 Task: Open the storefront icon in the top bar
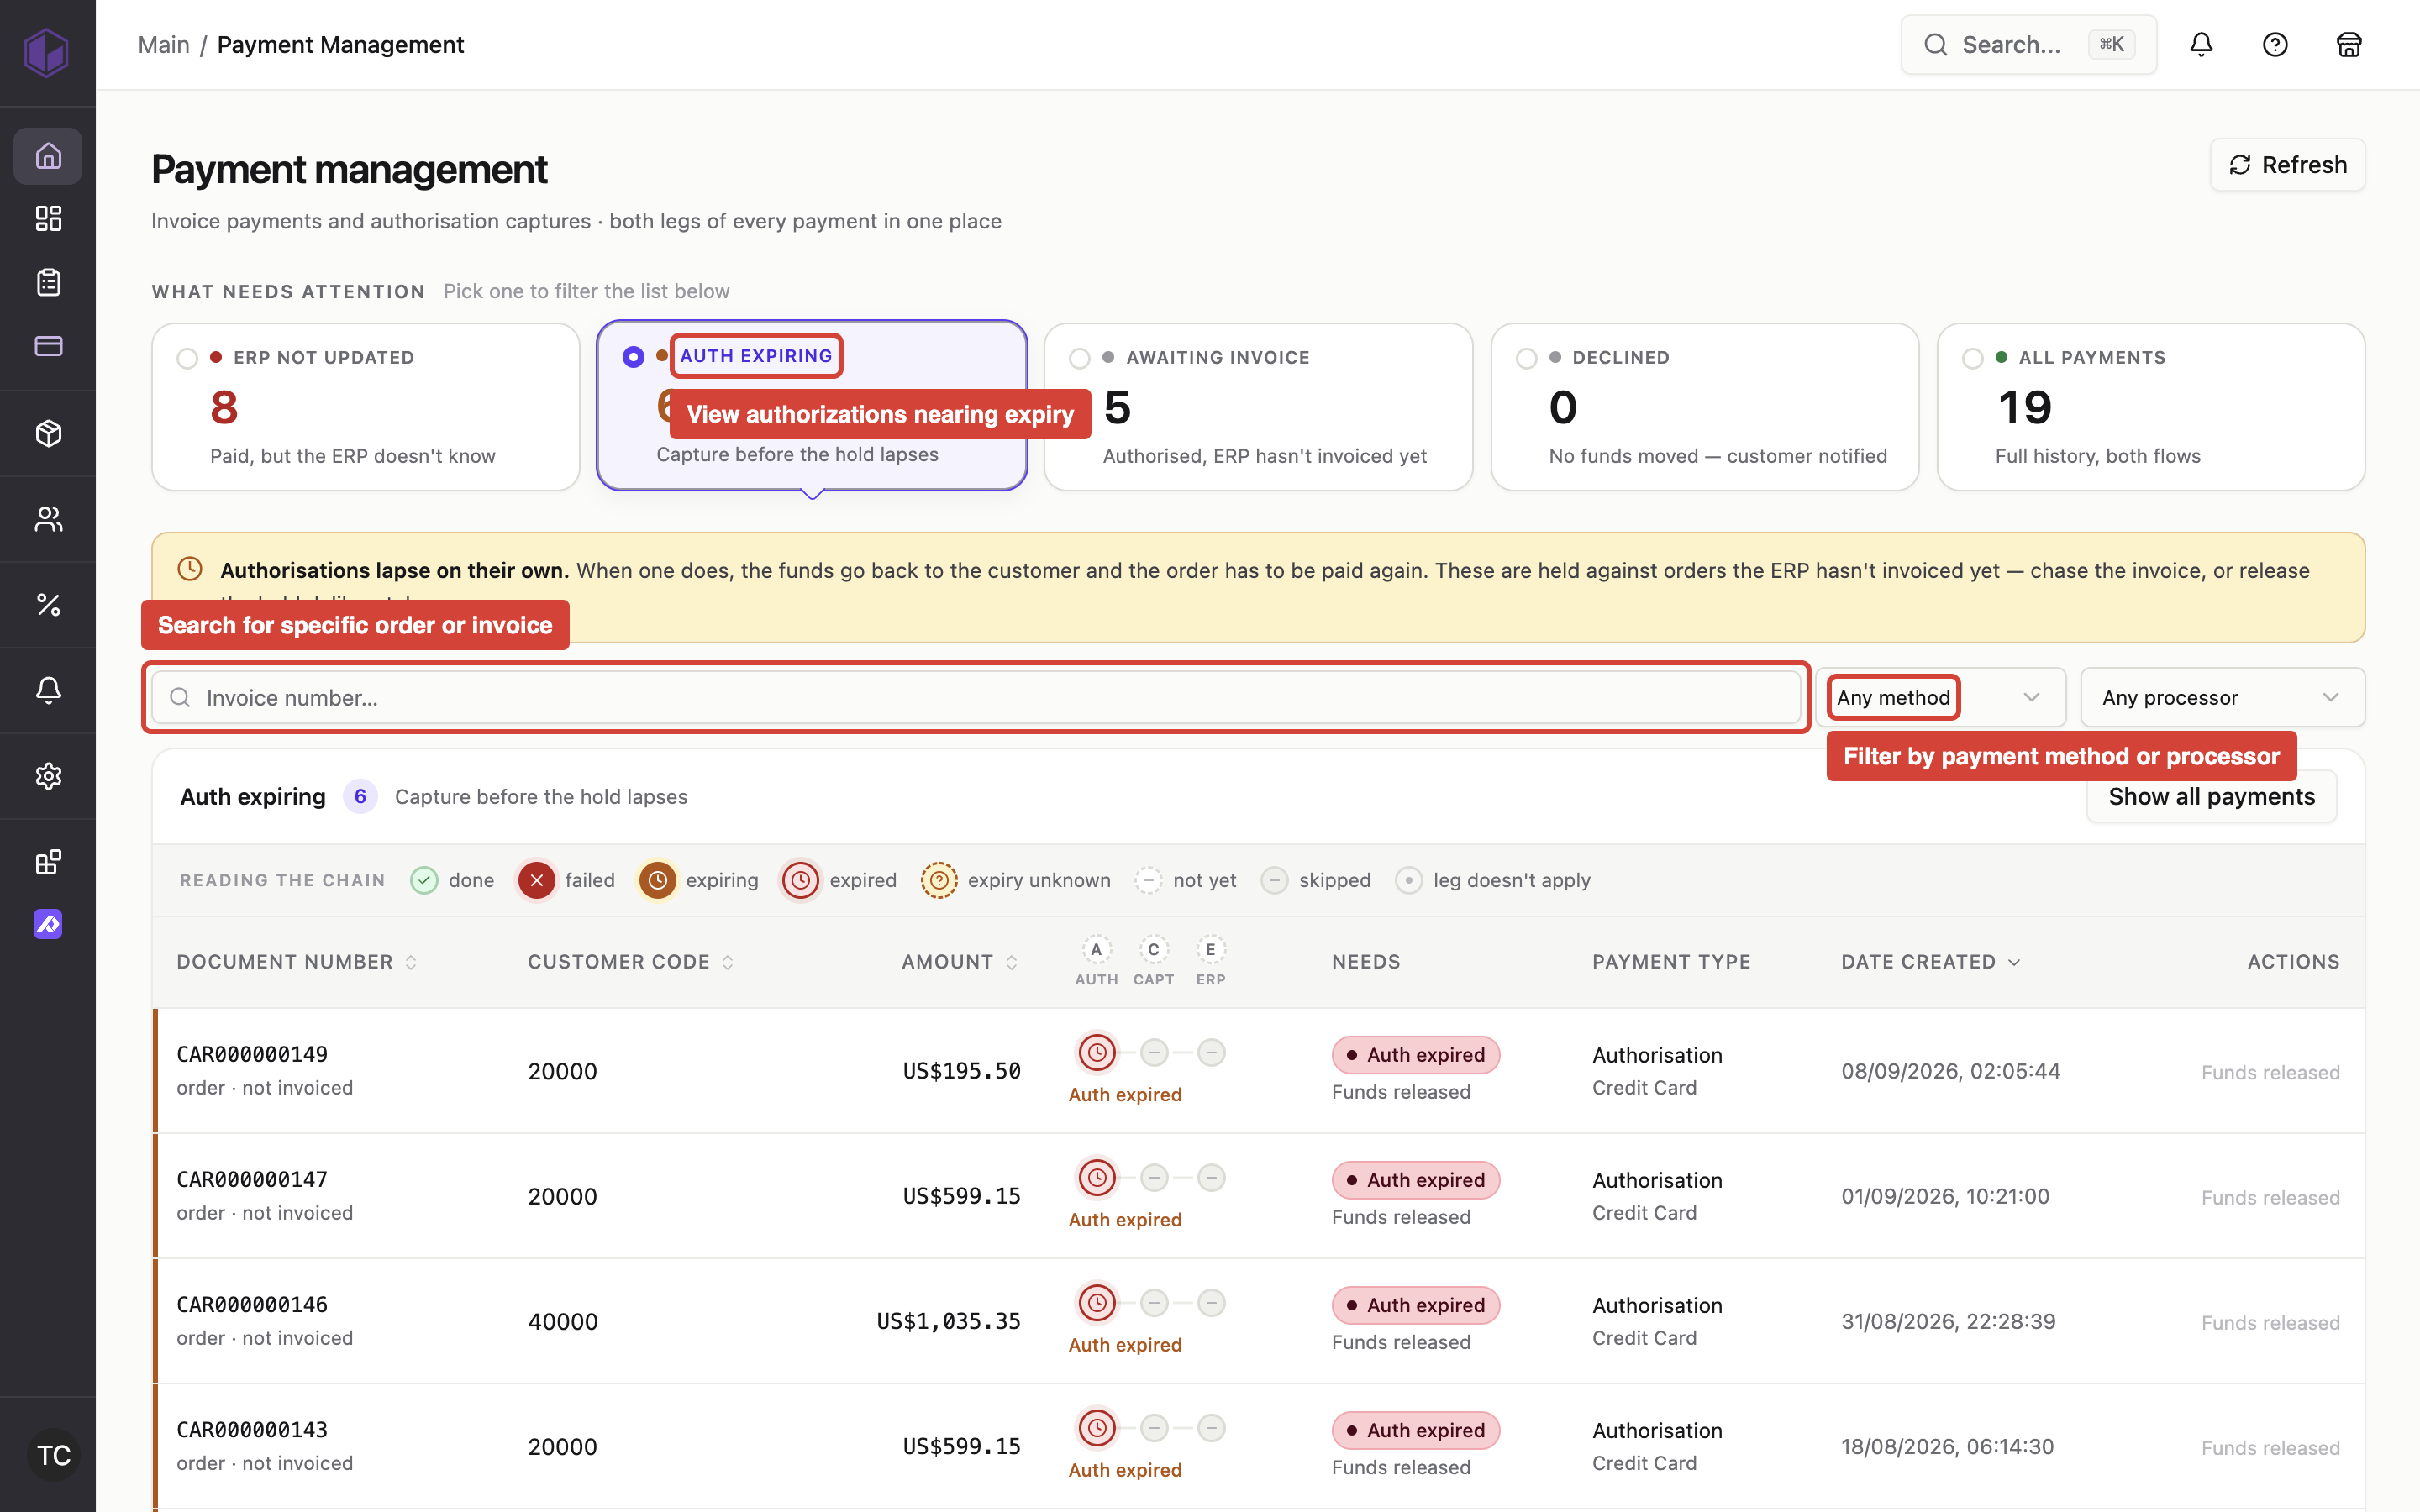click(2349, 44)
